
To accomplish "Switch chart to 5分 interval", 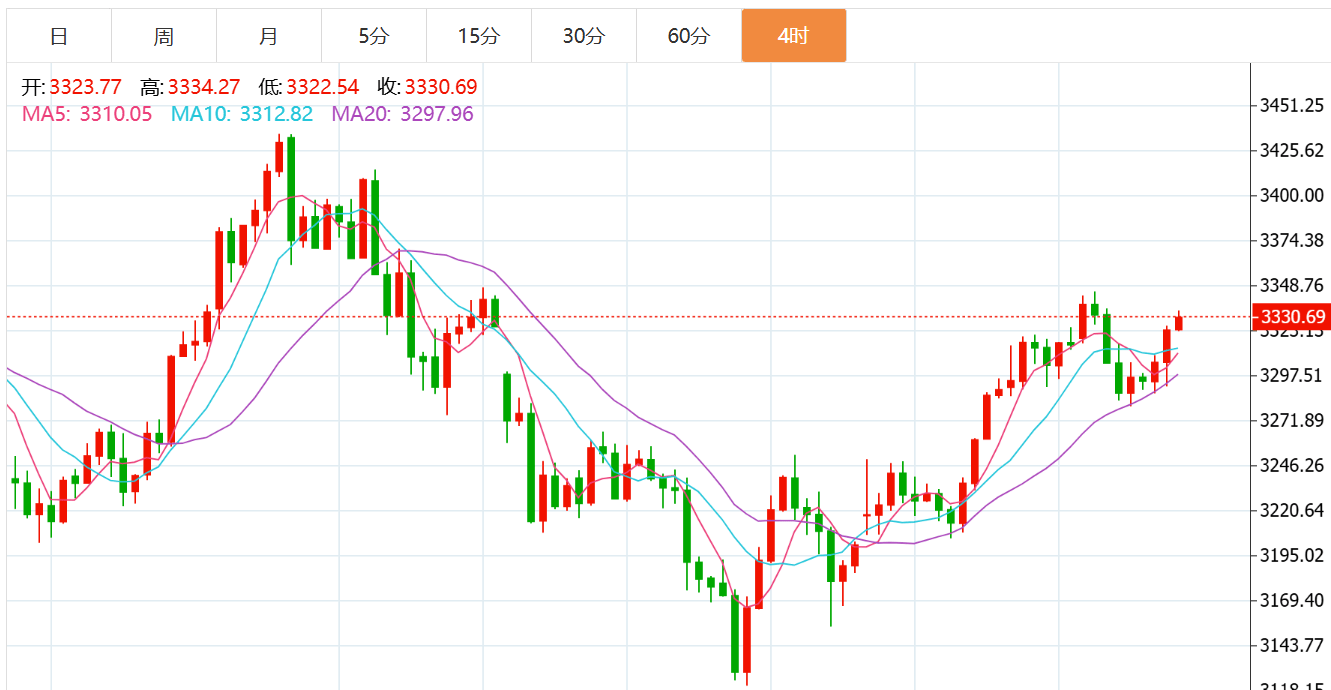I will click(x=373, y=37).
